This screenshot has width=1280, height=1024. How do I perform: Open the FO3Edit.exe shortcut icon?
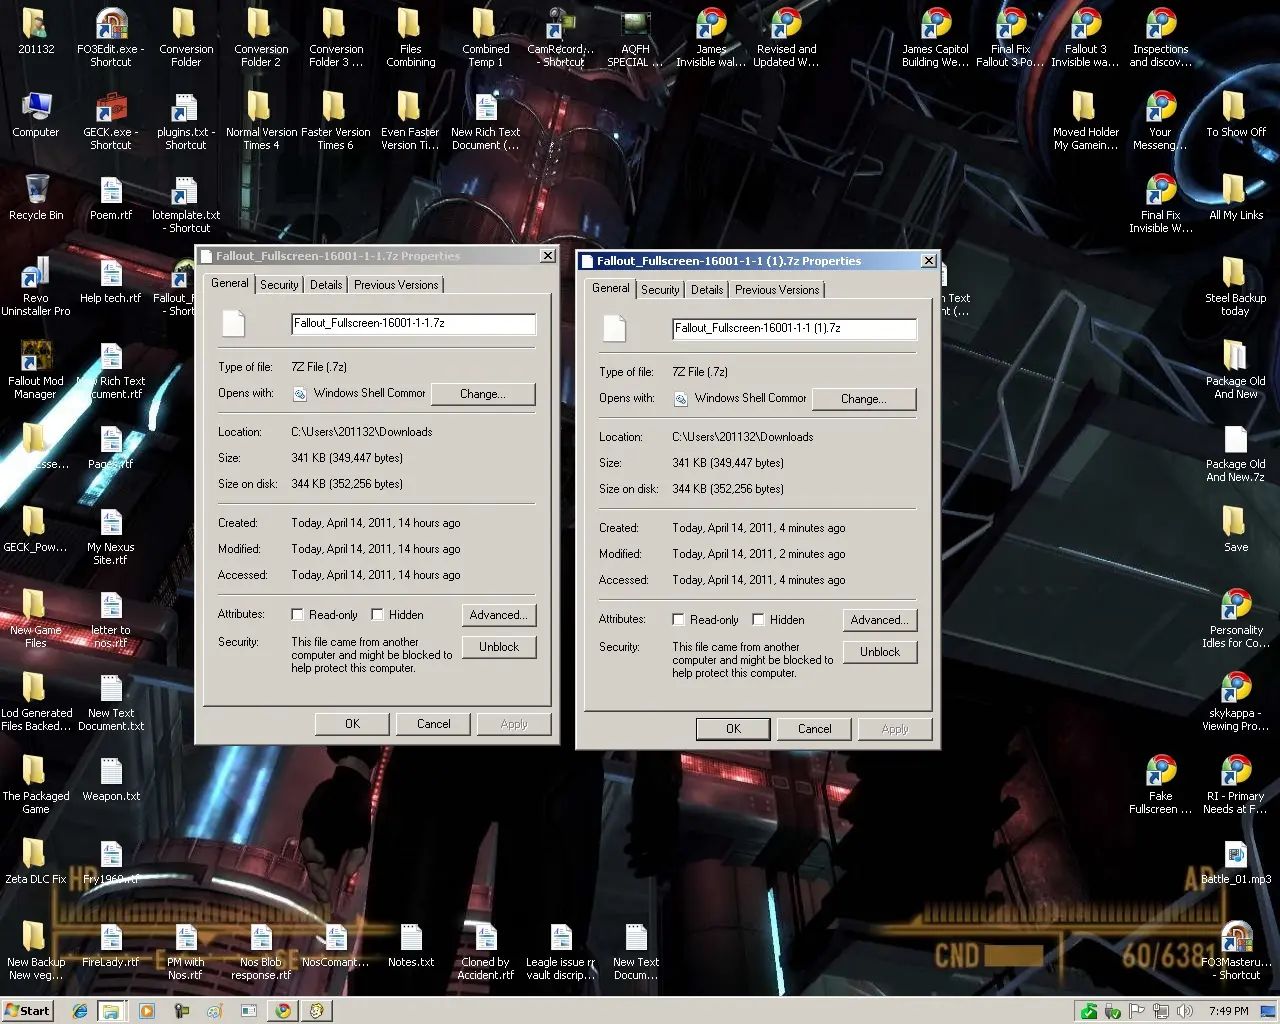(x=111, y=24)
